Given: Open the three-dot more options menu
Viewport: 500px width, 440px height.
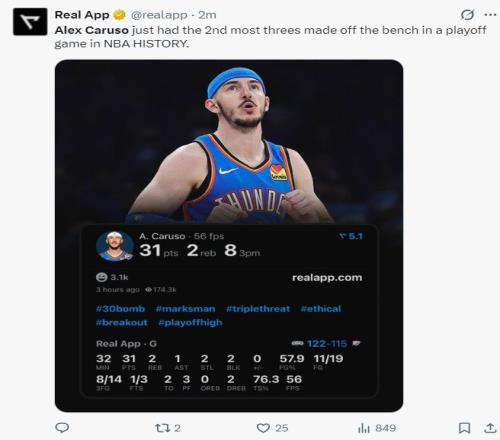Looking at the screenshot, I should pyautogui.click(x=490, y=15).
